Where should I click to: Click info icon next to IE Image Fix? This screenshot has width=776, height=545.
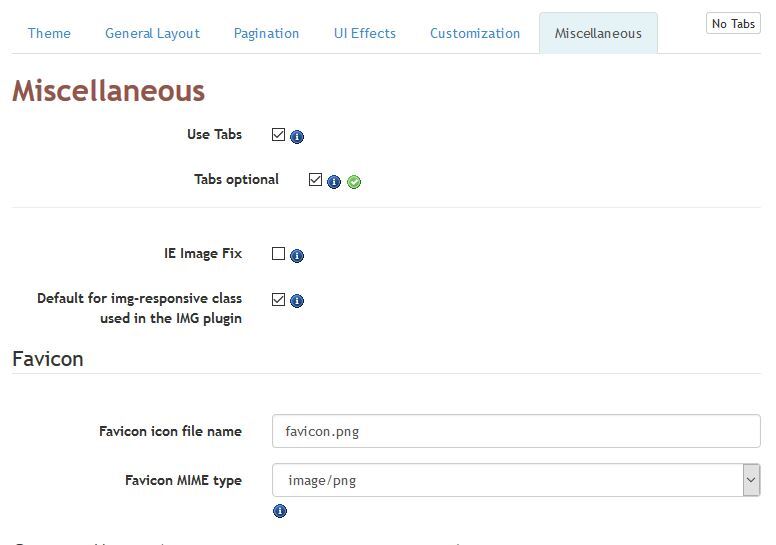[x=297, y=255]
